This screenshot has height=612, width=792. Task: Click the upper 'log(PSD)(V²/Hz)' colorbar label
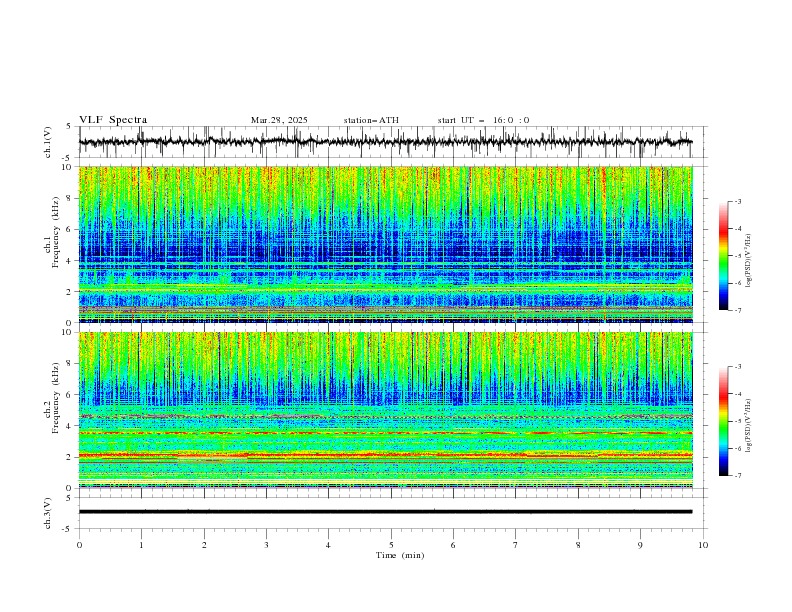pos(748,261)
